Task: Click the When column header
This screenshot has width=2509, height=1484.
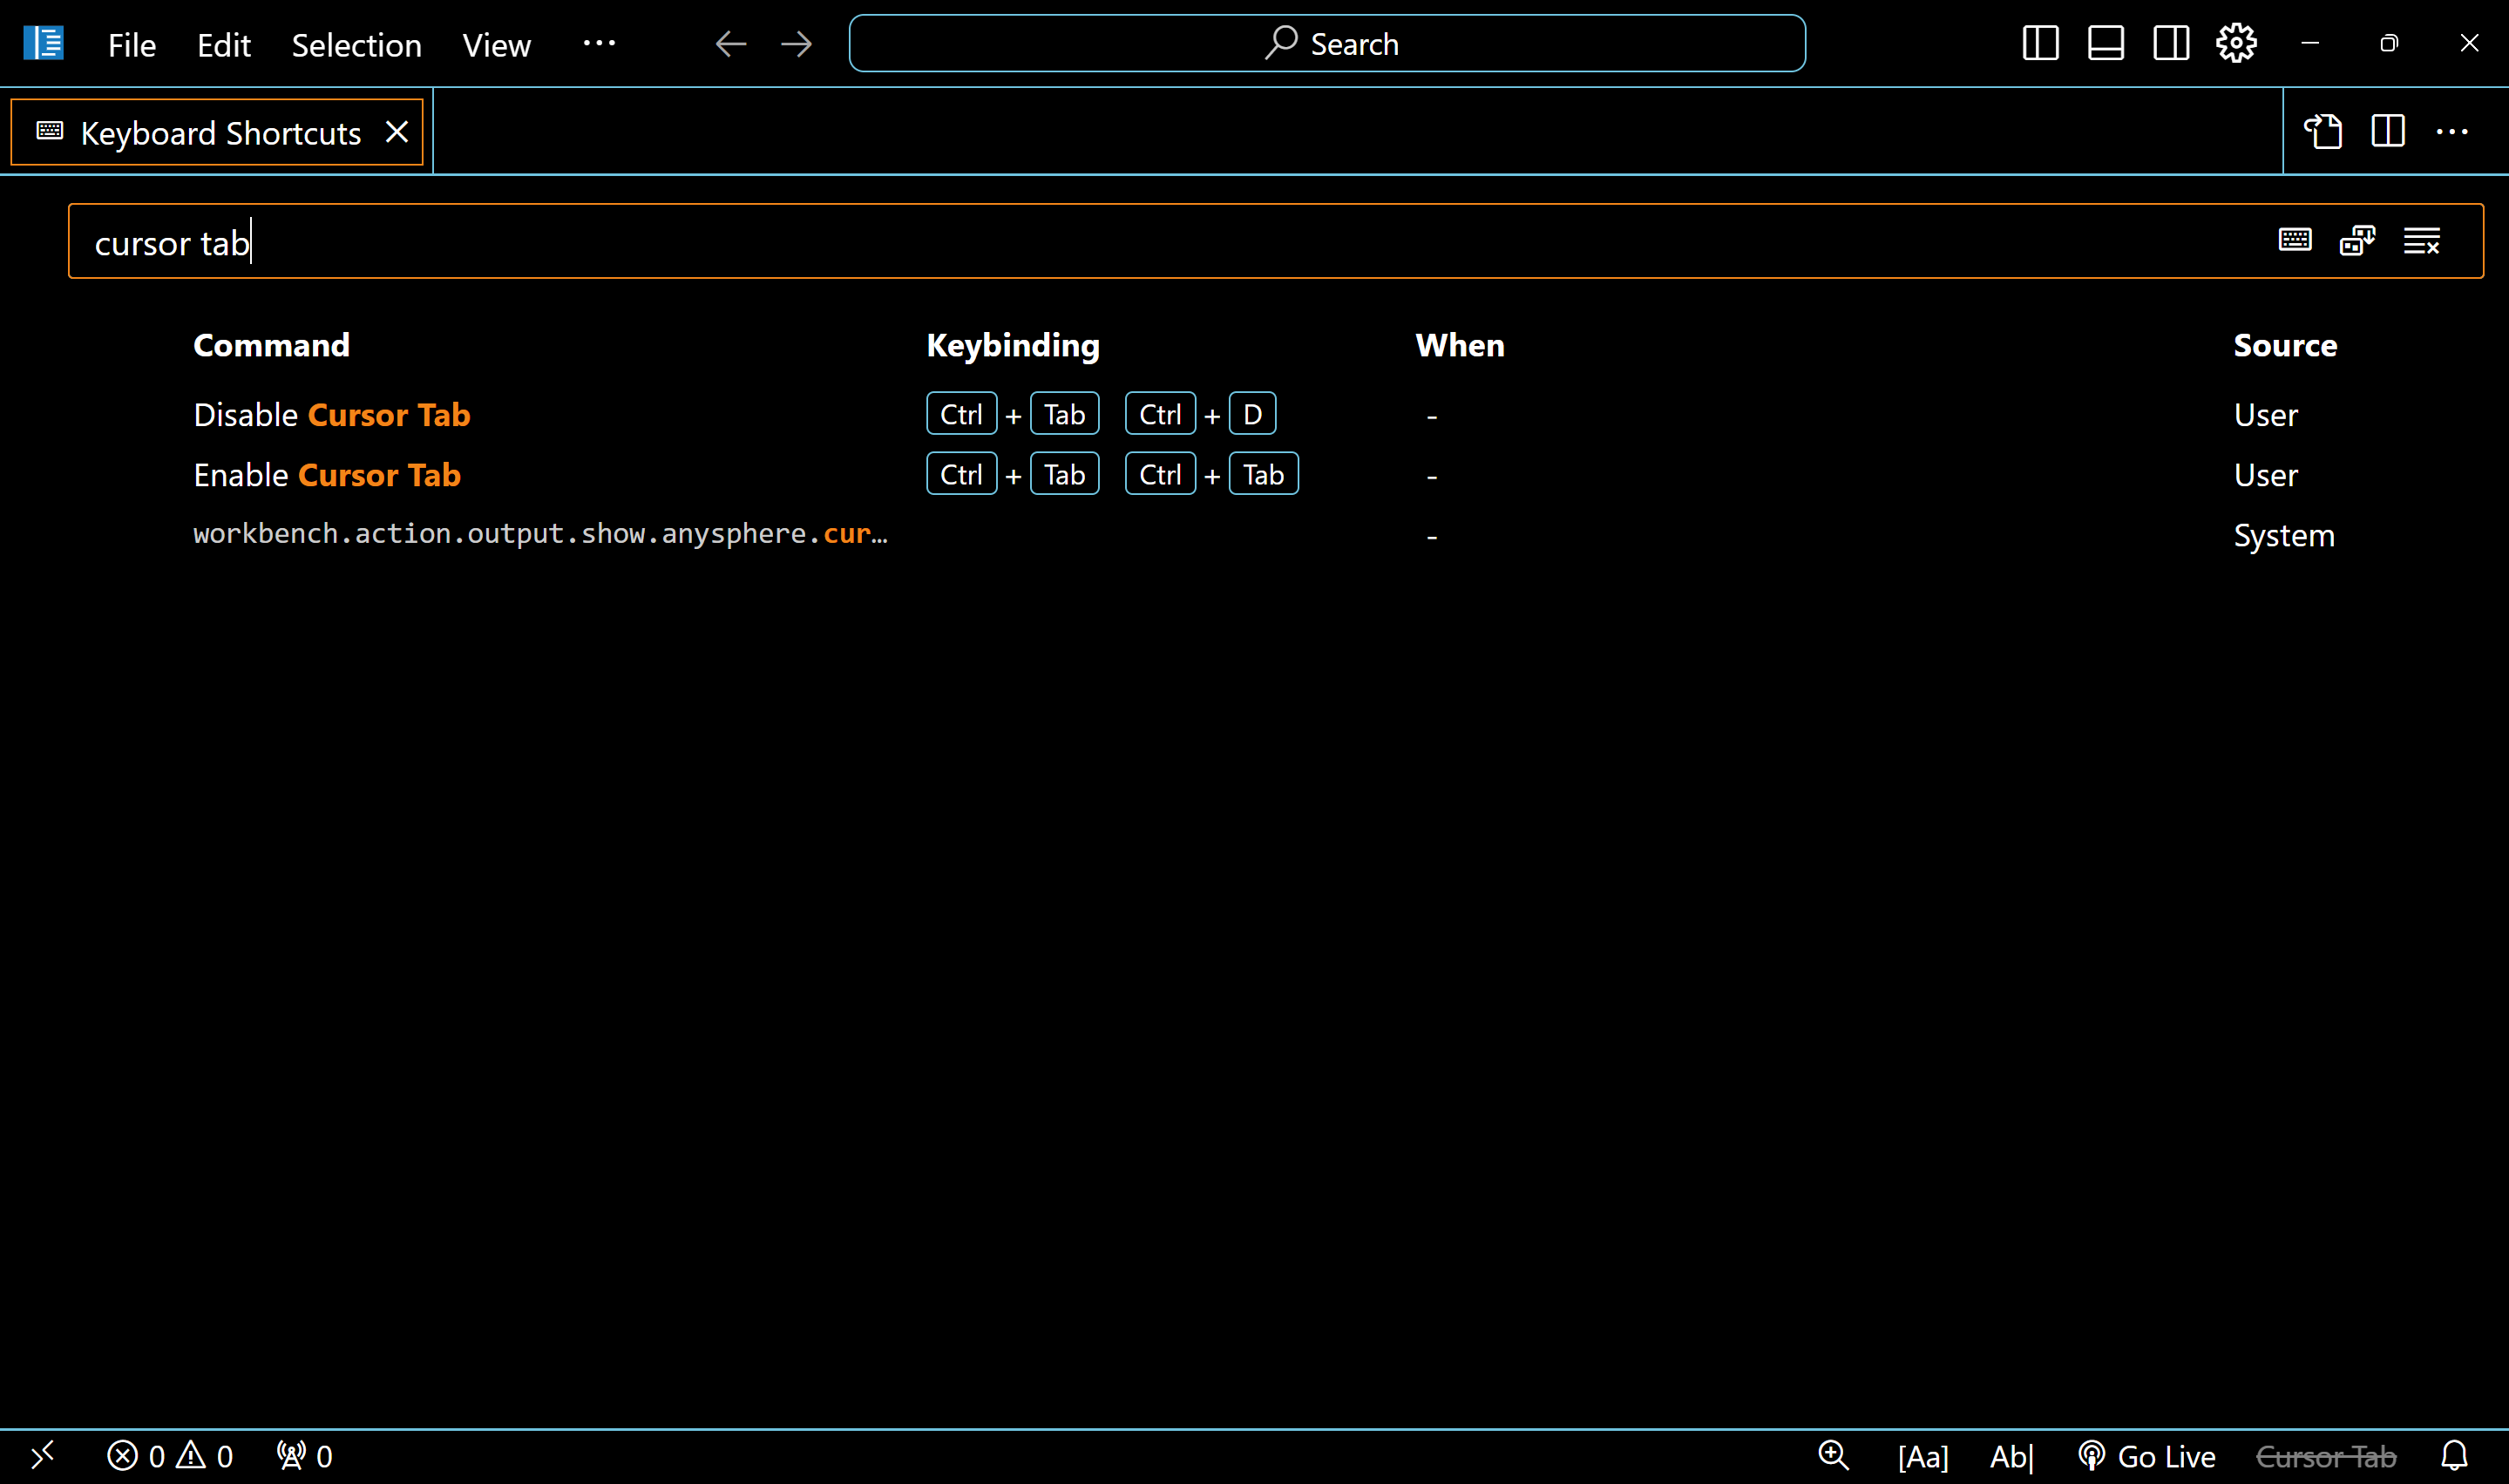Action: click(x=1460, y=345)
